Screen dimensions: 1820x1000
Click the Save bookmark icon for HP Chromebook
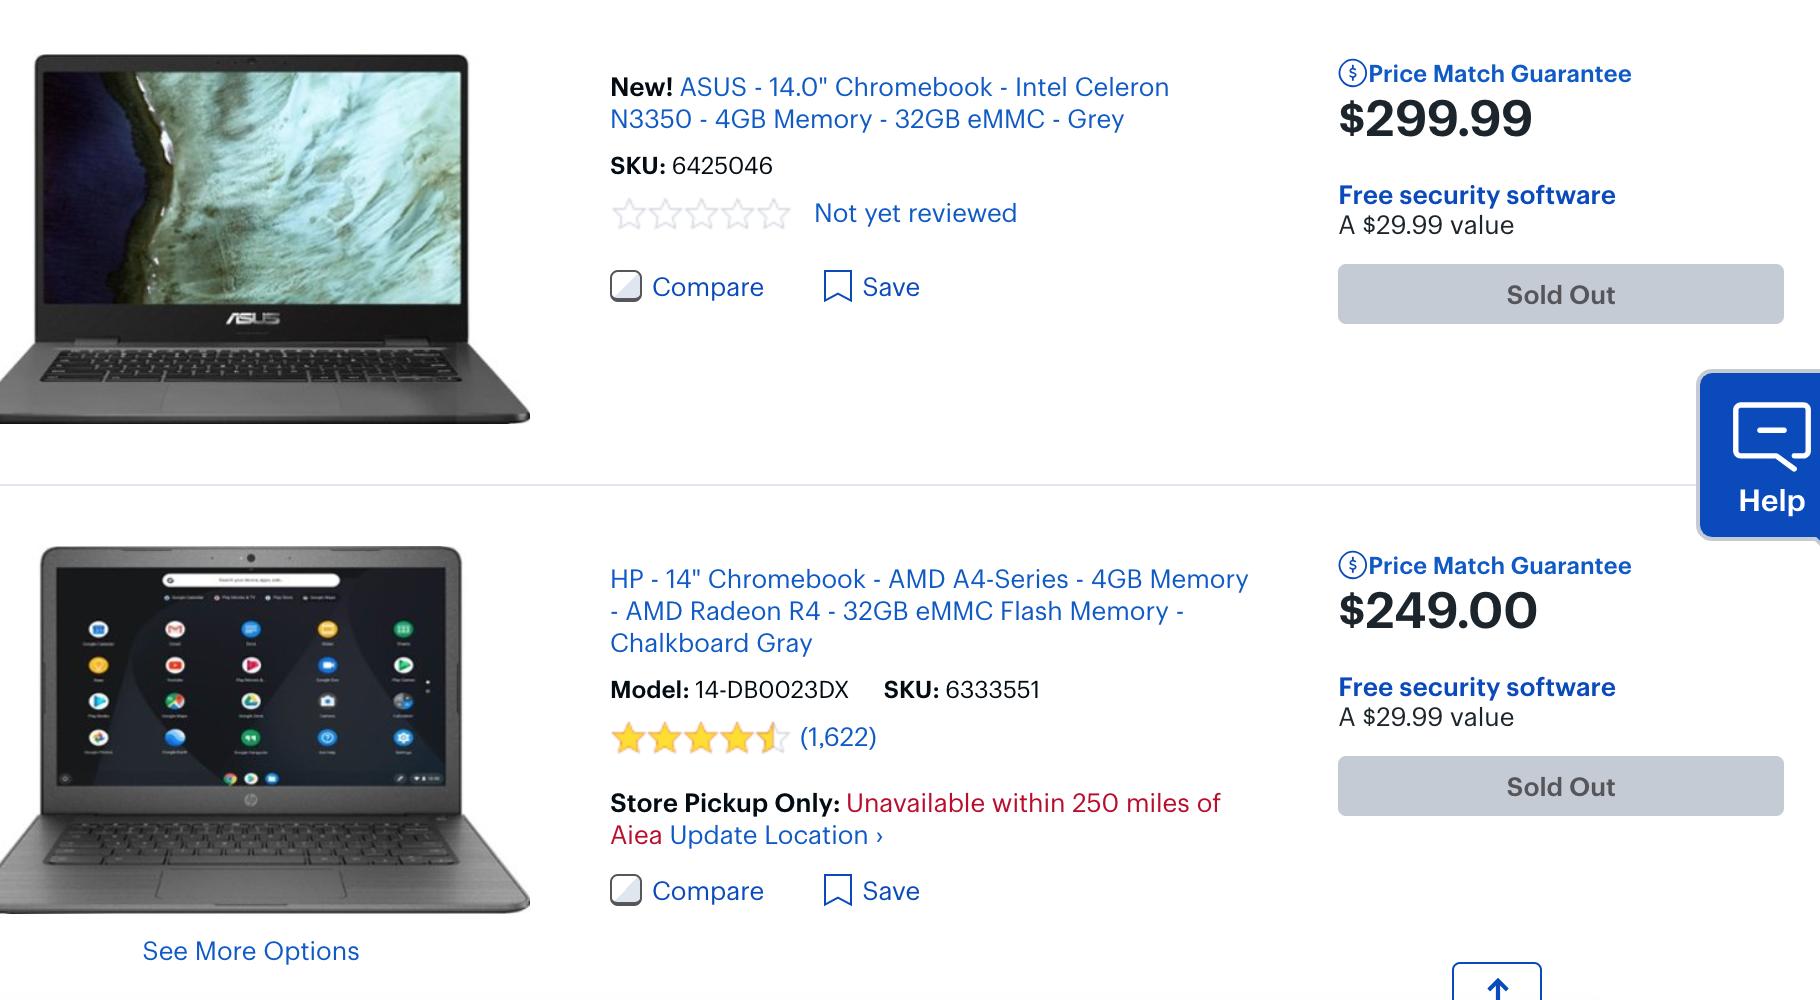(837, 890)
